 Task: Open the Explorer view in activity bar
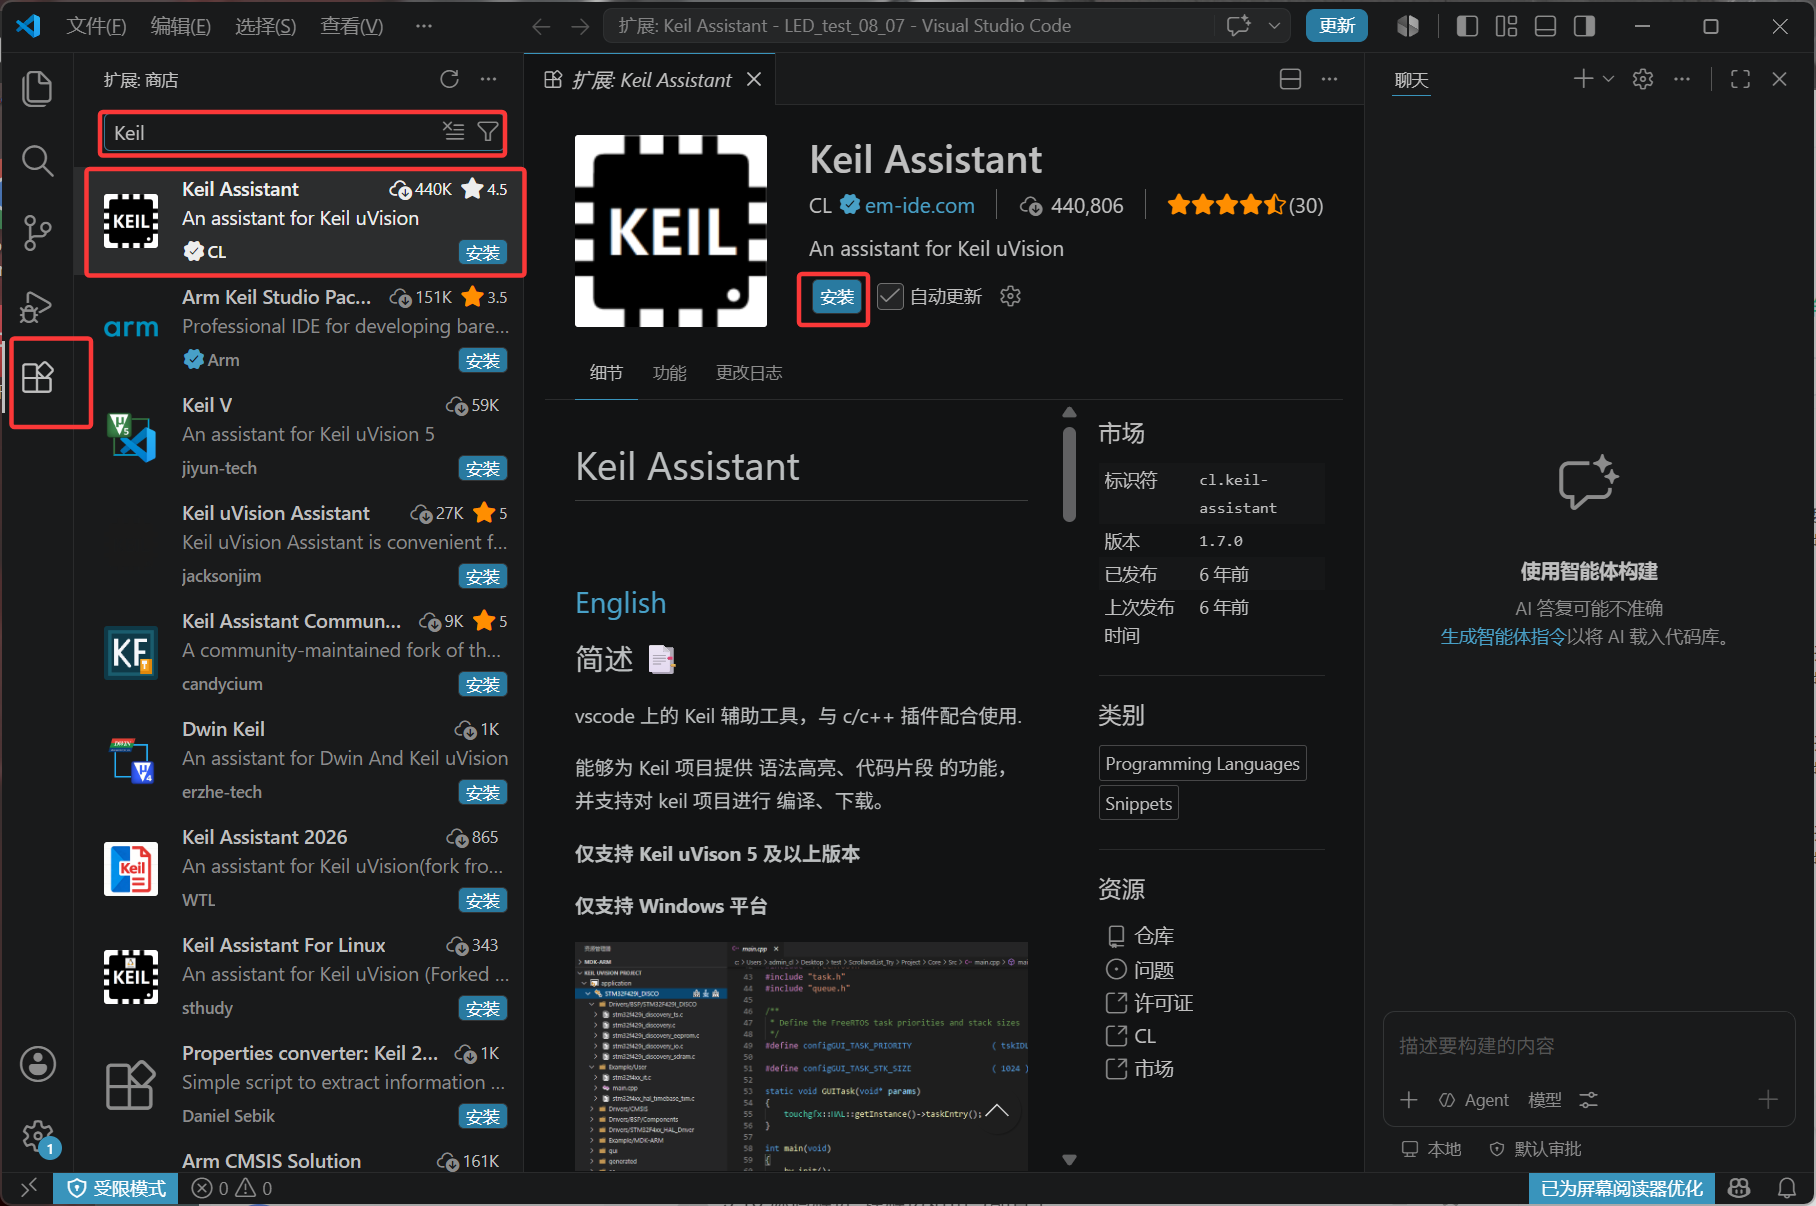click(x=37, y=88)
